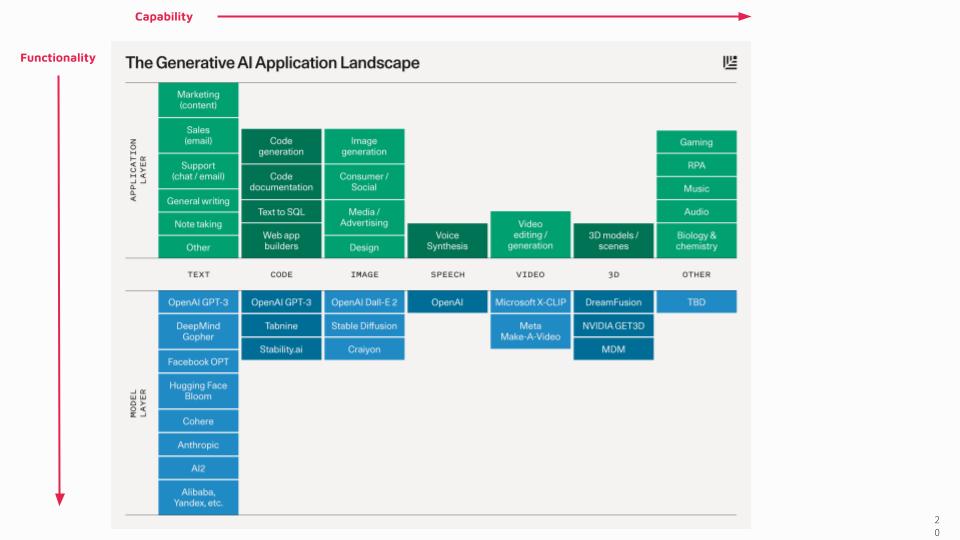960x540 pixels.
Task: Select the Image generation box
Action: coord(364,146)
